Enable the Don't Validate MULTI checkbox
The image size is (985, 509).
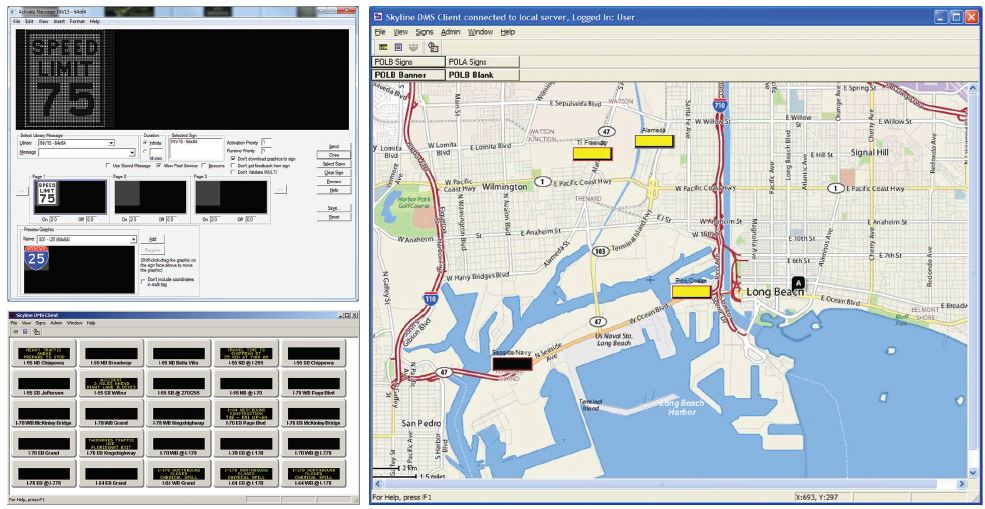(233, 172)
